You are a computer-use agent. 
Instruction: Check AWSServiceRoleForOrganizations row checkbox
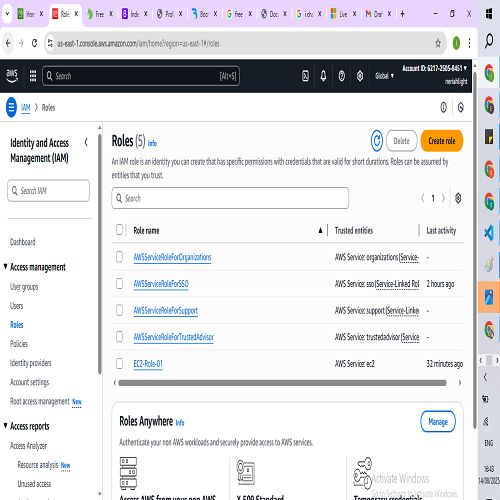click(119, 257)
